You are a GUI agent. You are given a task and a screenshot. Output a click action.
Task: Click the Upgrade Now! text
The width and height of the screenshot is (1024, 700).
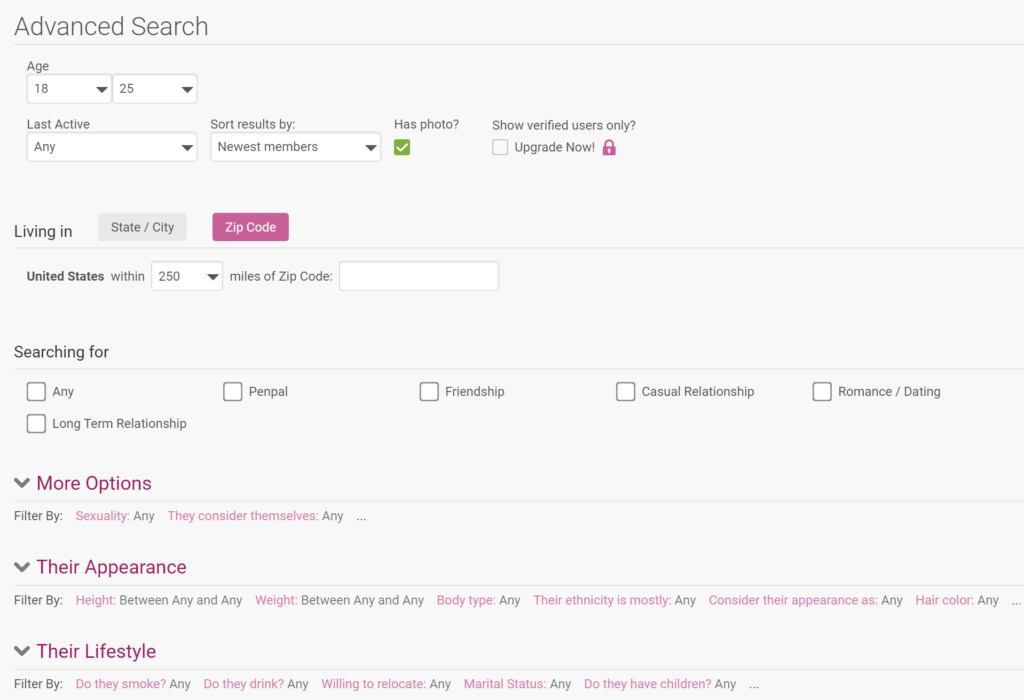(x=554, y=148)
